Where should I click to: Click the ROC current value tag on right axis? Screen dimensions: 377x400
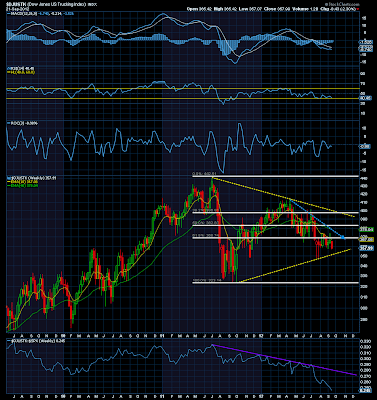pyautogui.click(x=366, y=146)
